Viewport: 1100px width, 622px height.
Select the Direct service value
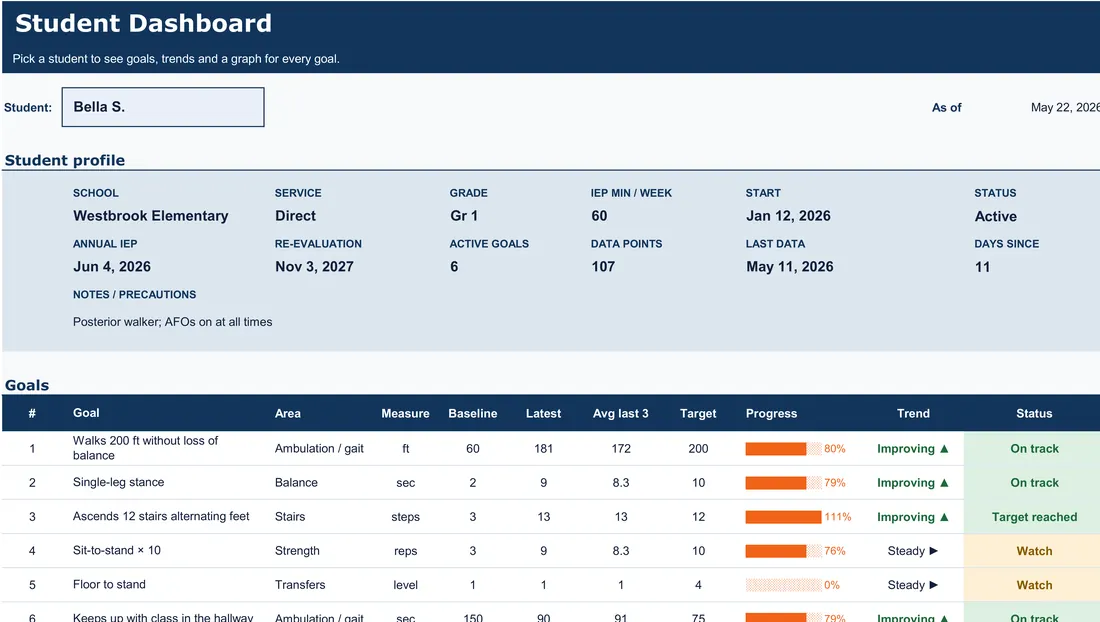coord(295,216)
